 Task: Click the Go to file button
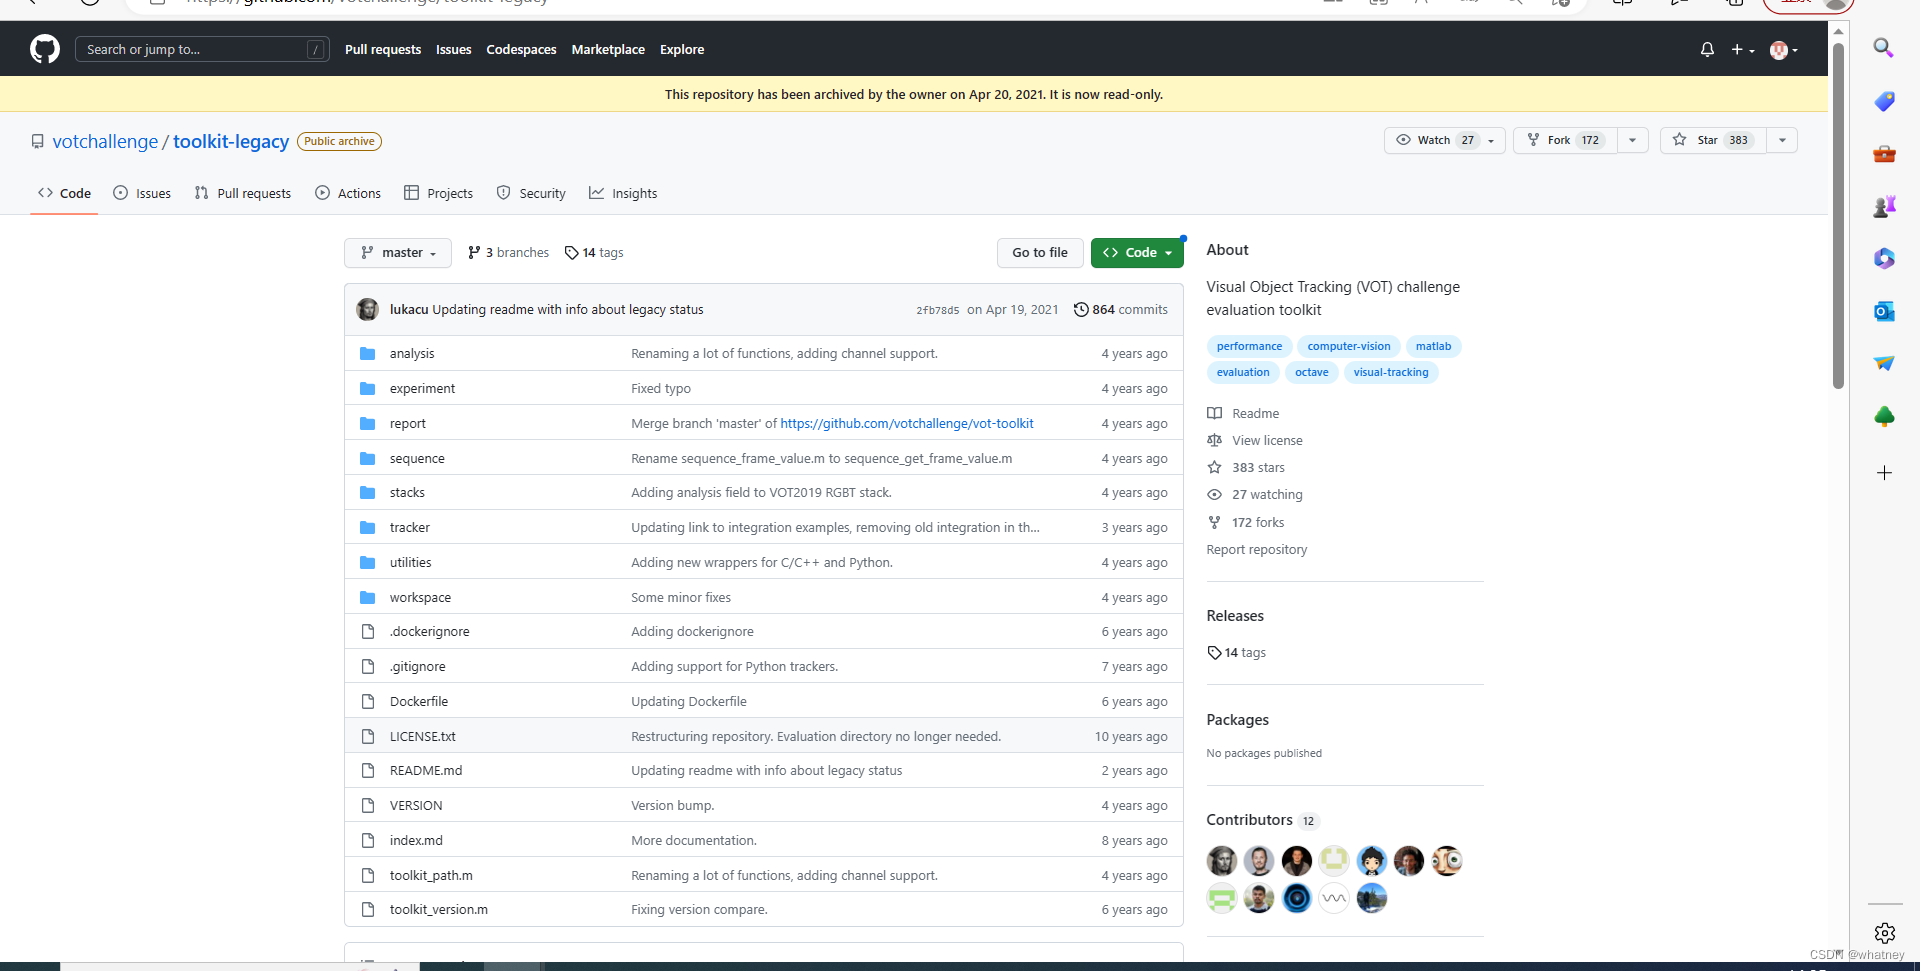tap(1040, 253)
